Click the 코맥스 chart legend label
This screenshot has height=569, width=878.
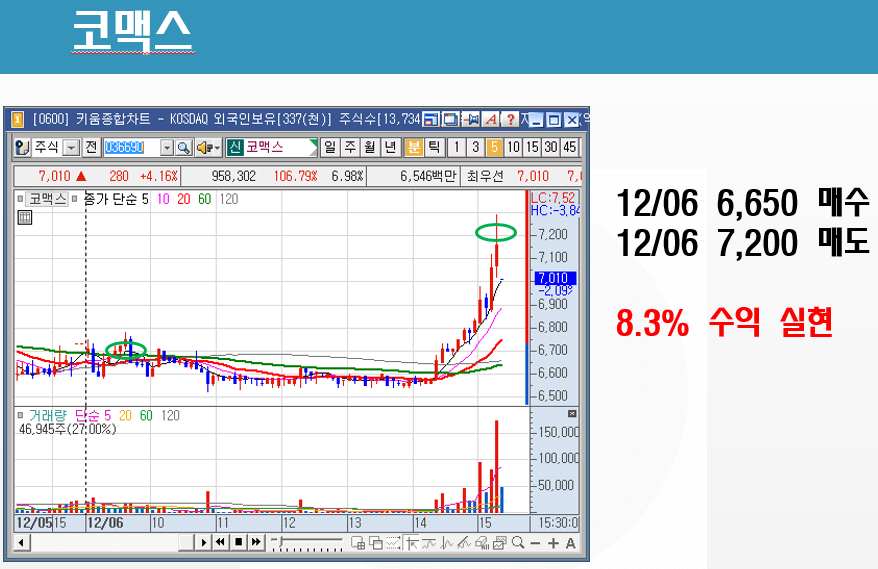tap(47, 199)
